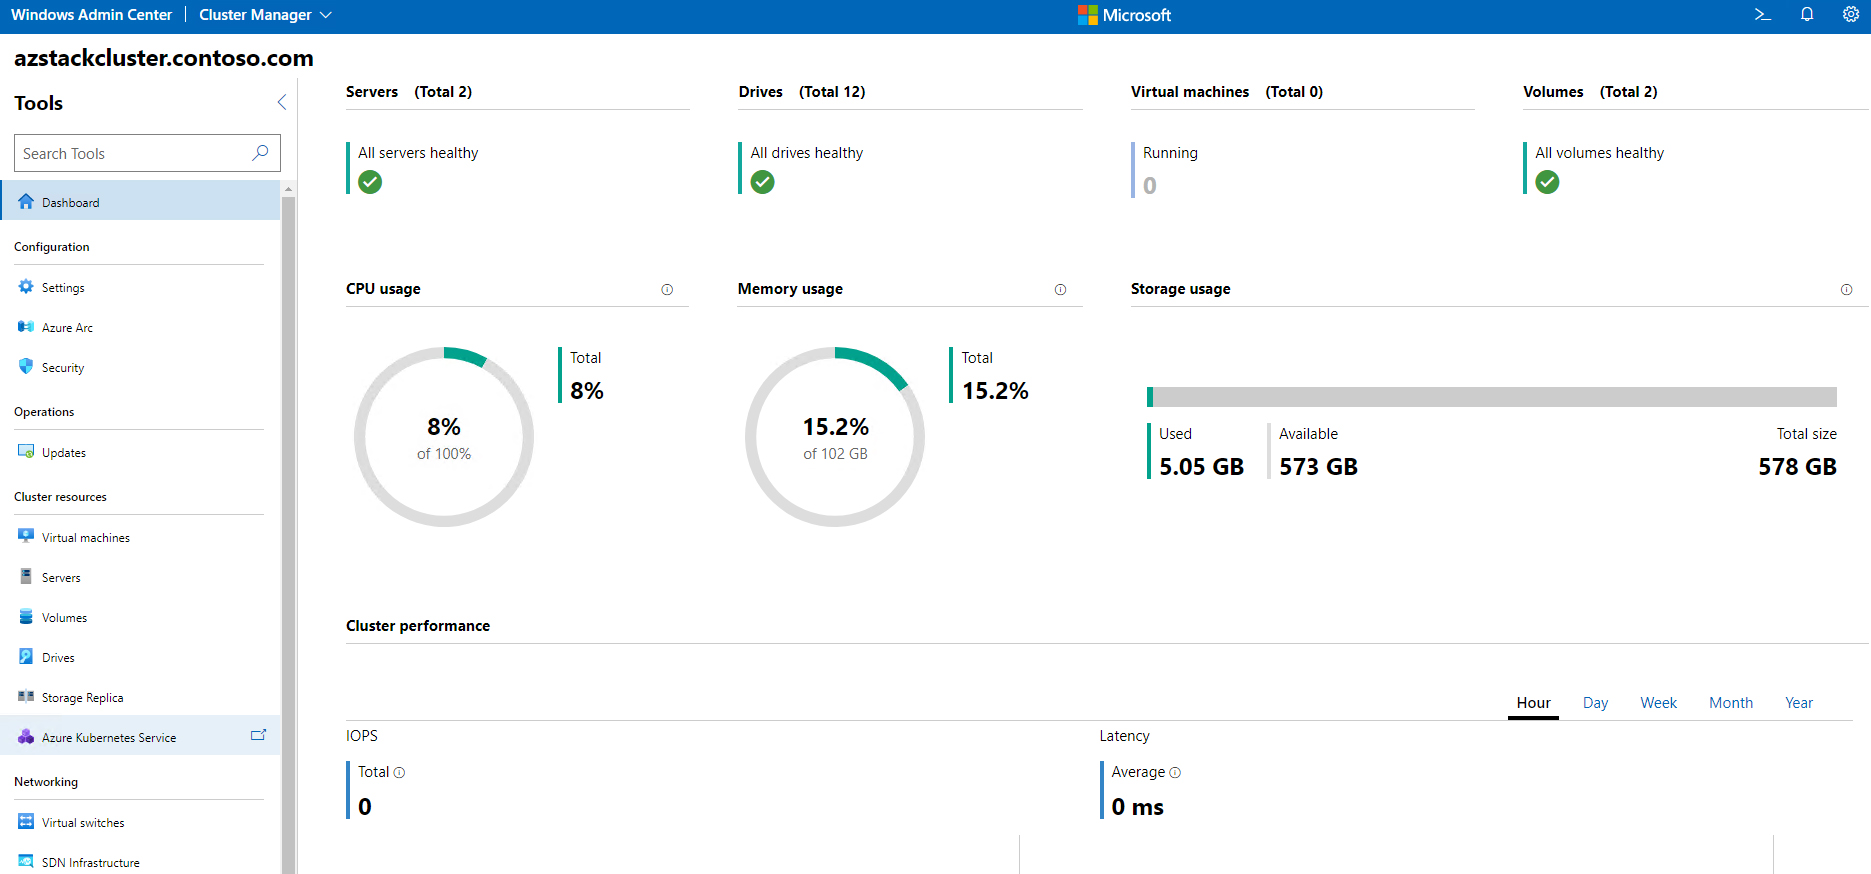Click the Updates icon
Image resolution: width=1871 pixels, height=874 pixels.
pos(26,452)
